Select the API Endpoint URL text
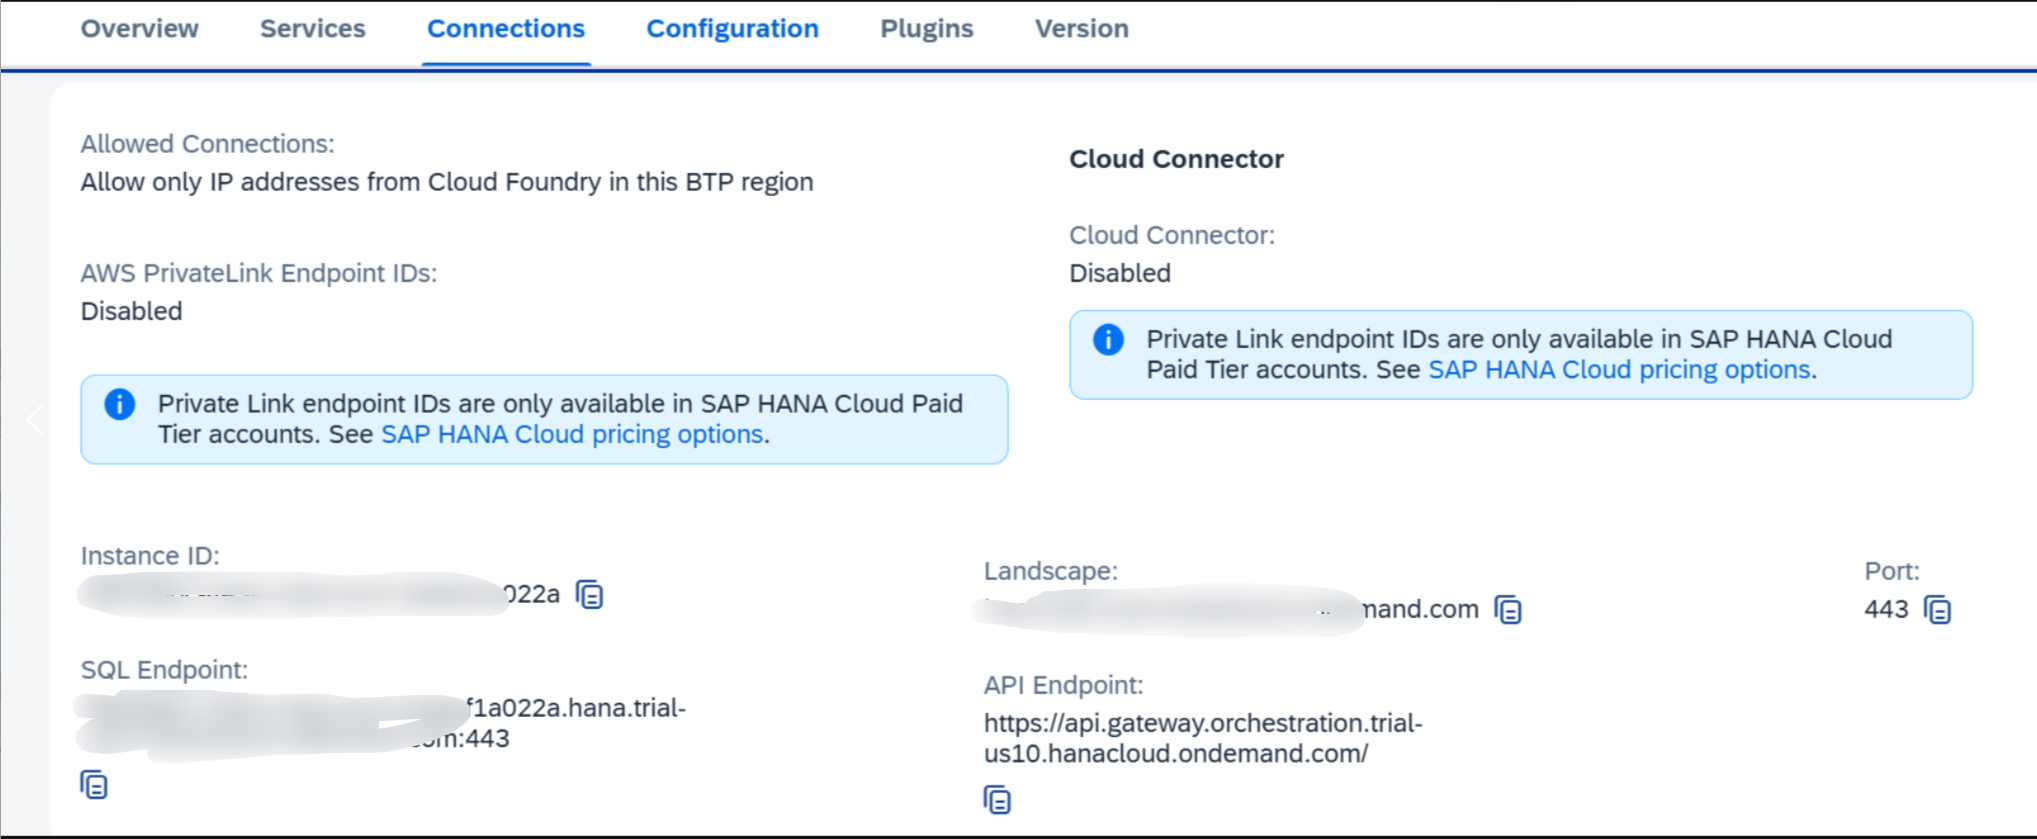 pos(1203,738)
